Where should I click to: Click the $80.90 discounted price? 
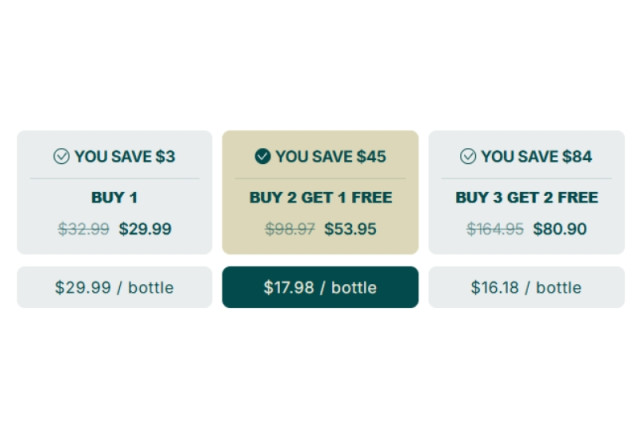click(559, 229)
